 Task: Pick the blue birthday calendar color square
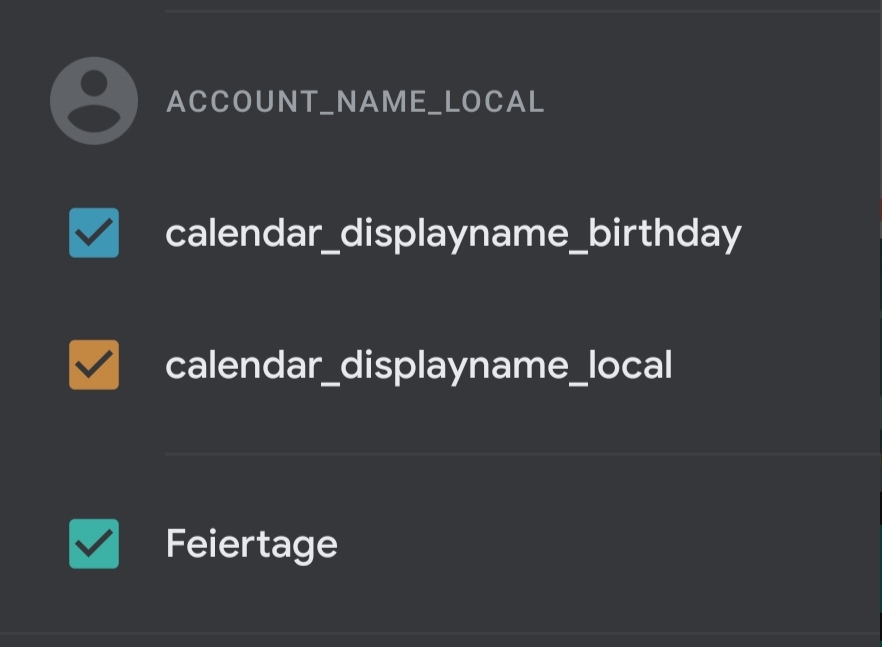tap(94, 233)
